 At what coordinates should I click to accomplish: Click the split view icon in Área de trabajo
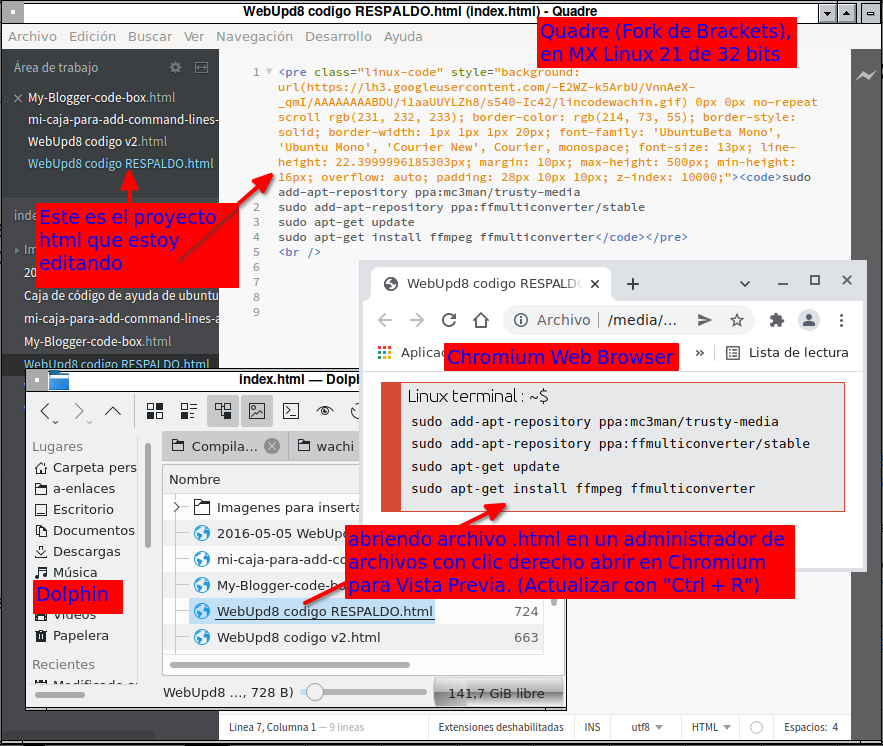[201, 68]
